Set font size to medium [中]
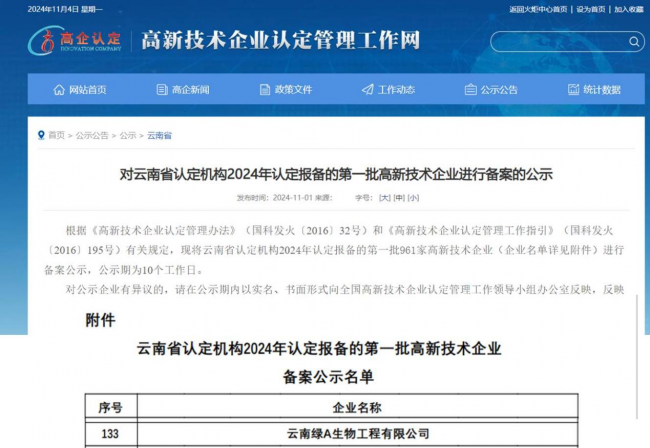This screenshot has height=448, width=650. click(x=399, y=198)
